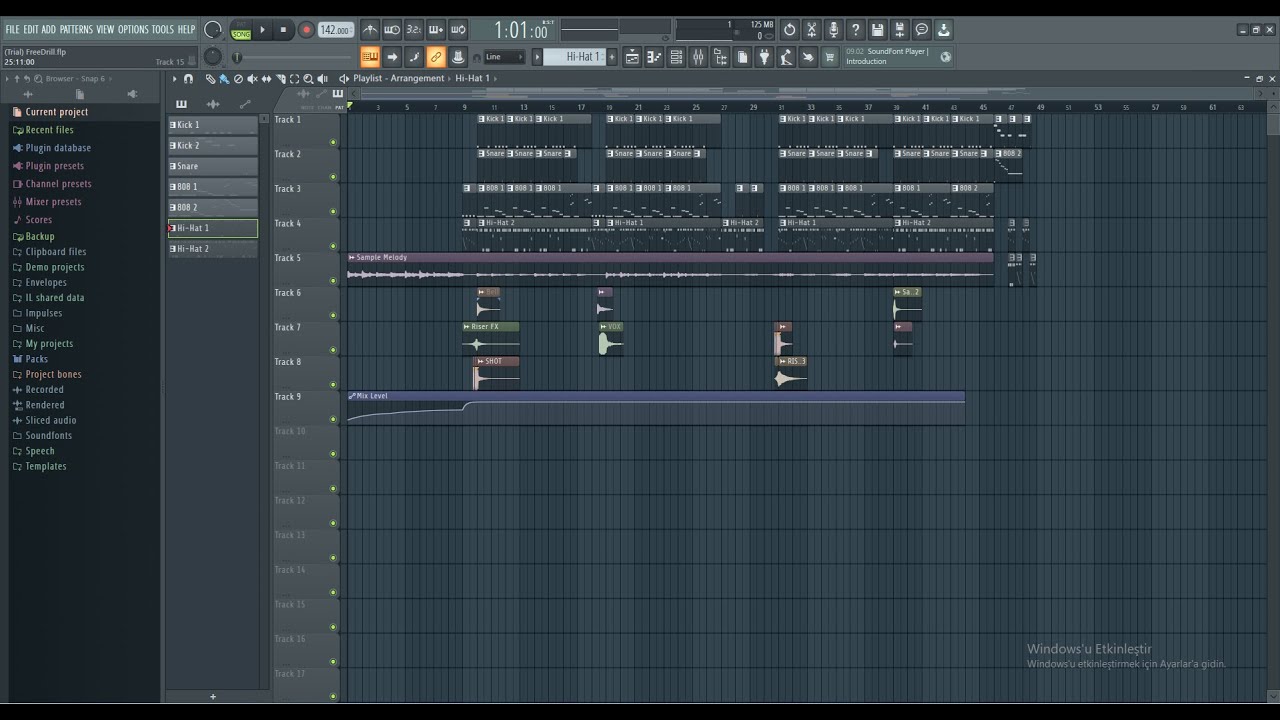Open the EDIT menu
The height and width of the screenshot is (720, 1280).
31,30
